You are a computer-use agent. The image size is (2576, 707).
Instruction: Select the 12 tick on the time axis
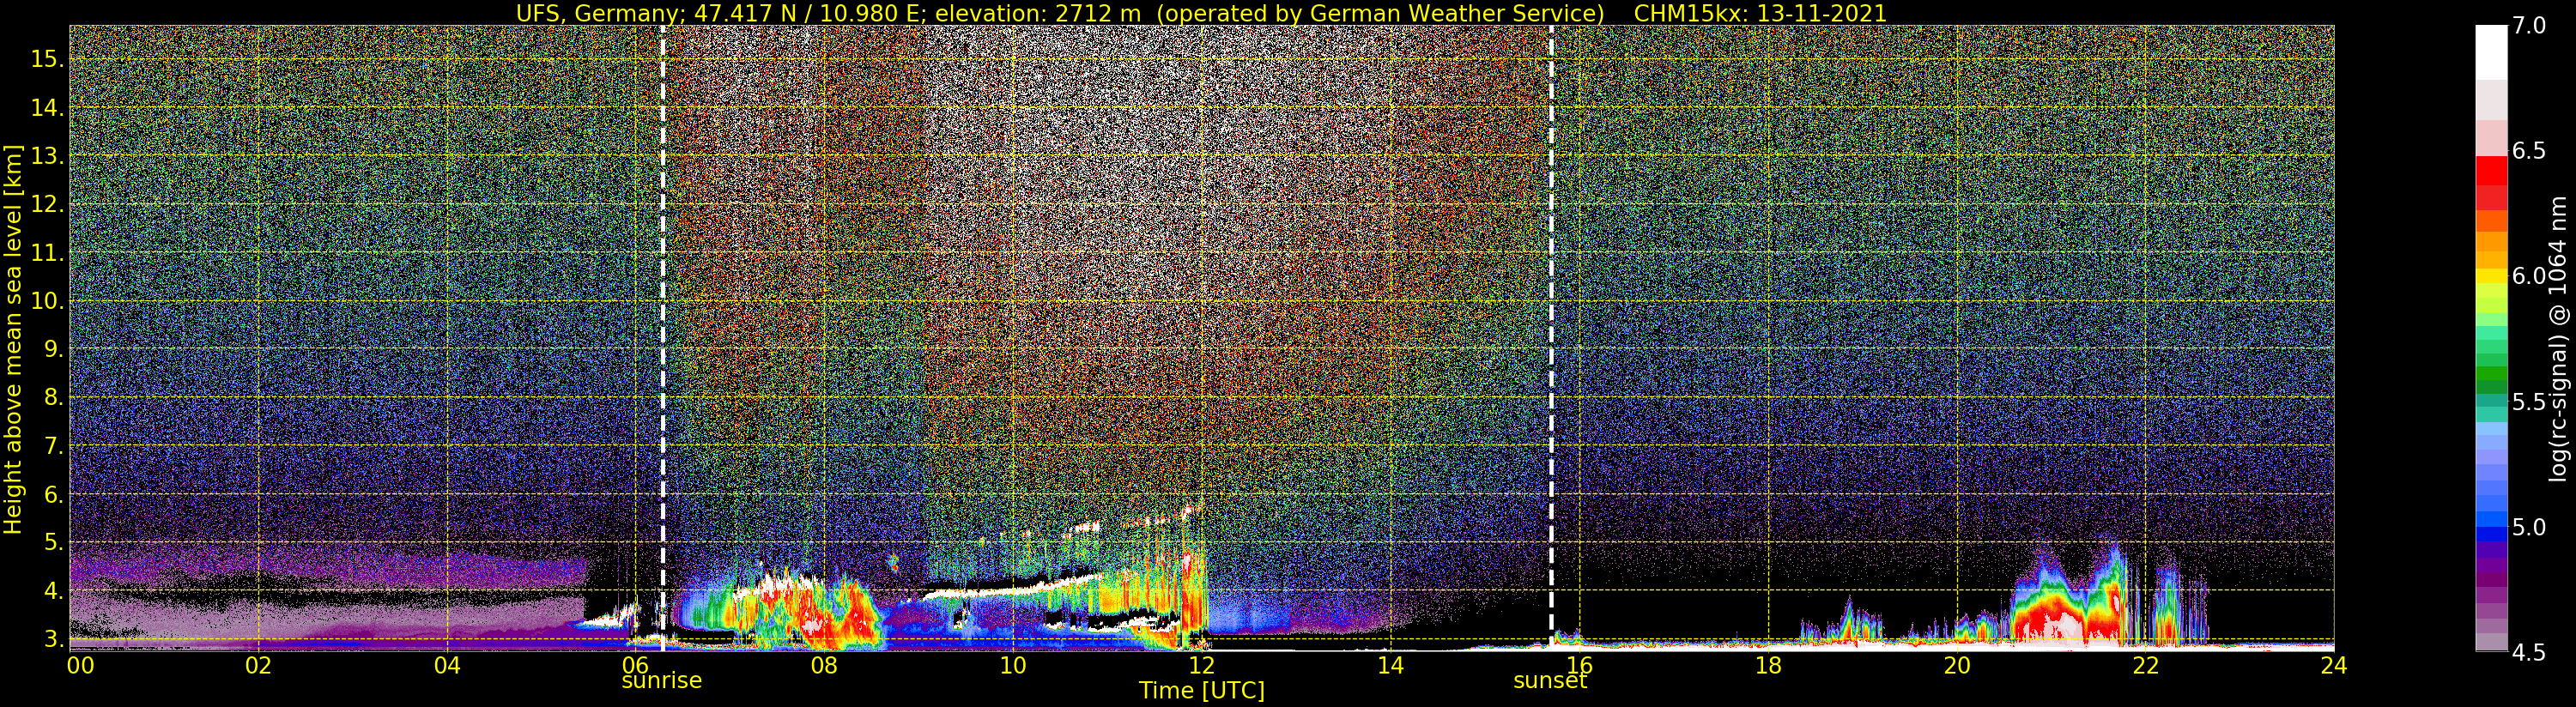click(1201, 665)
